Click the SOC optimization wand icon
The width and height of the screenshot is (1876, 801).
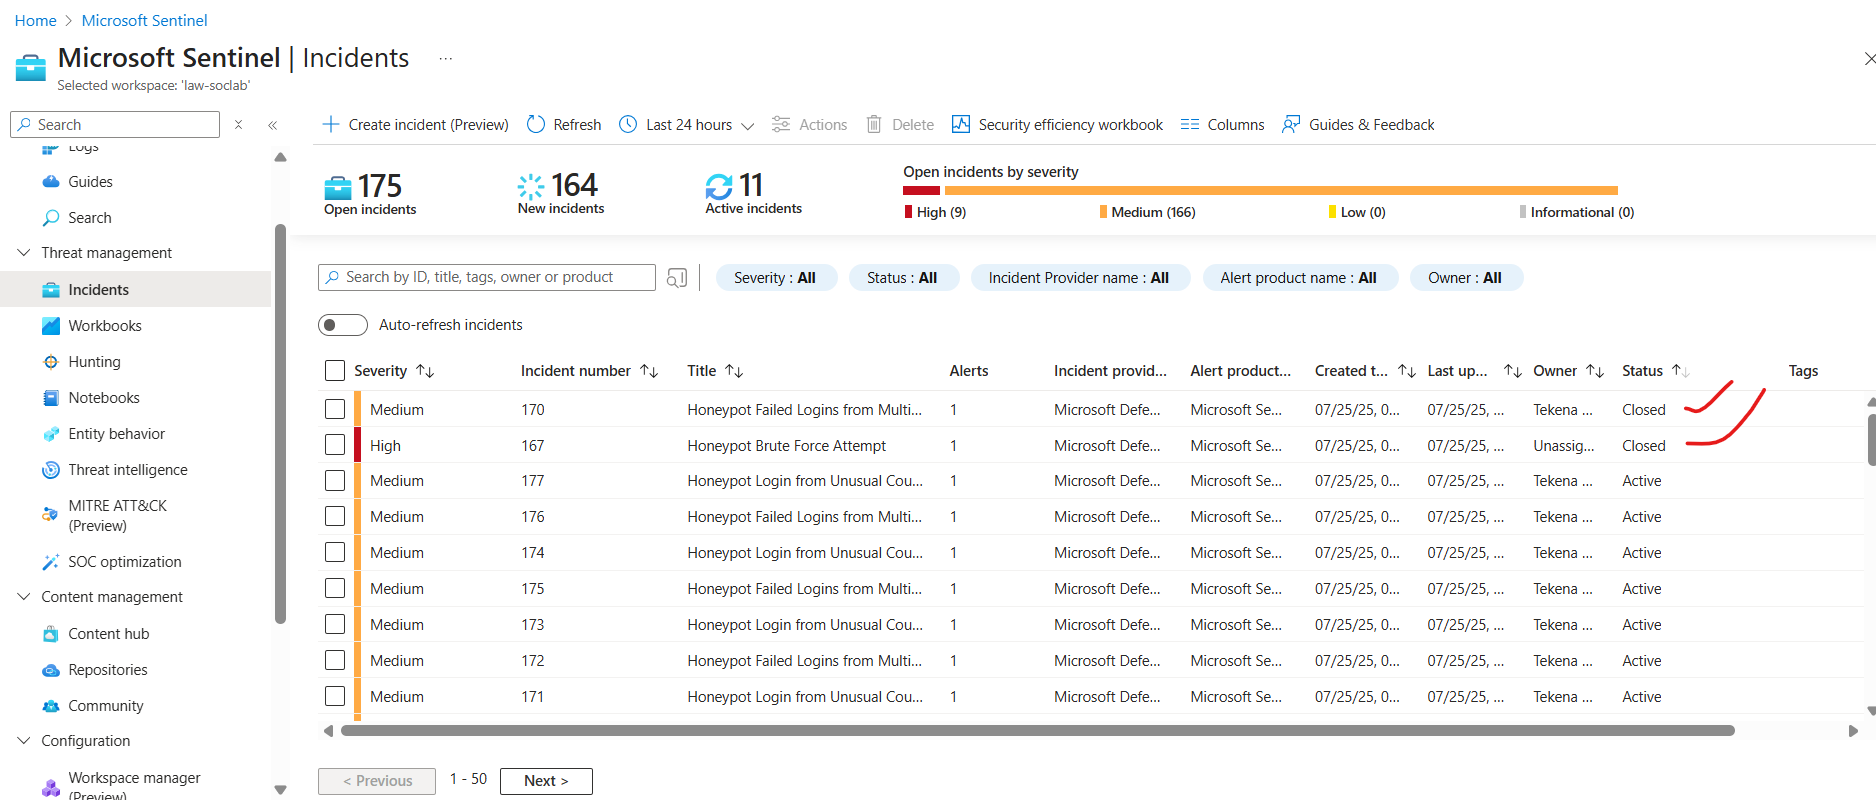[51, 562]
